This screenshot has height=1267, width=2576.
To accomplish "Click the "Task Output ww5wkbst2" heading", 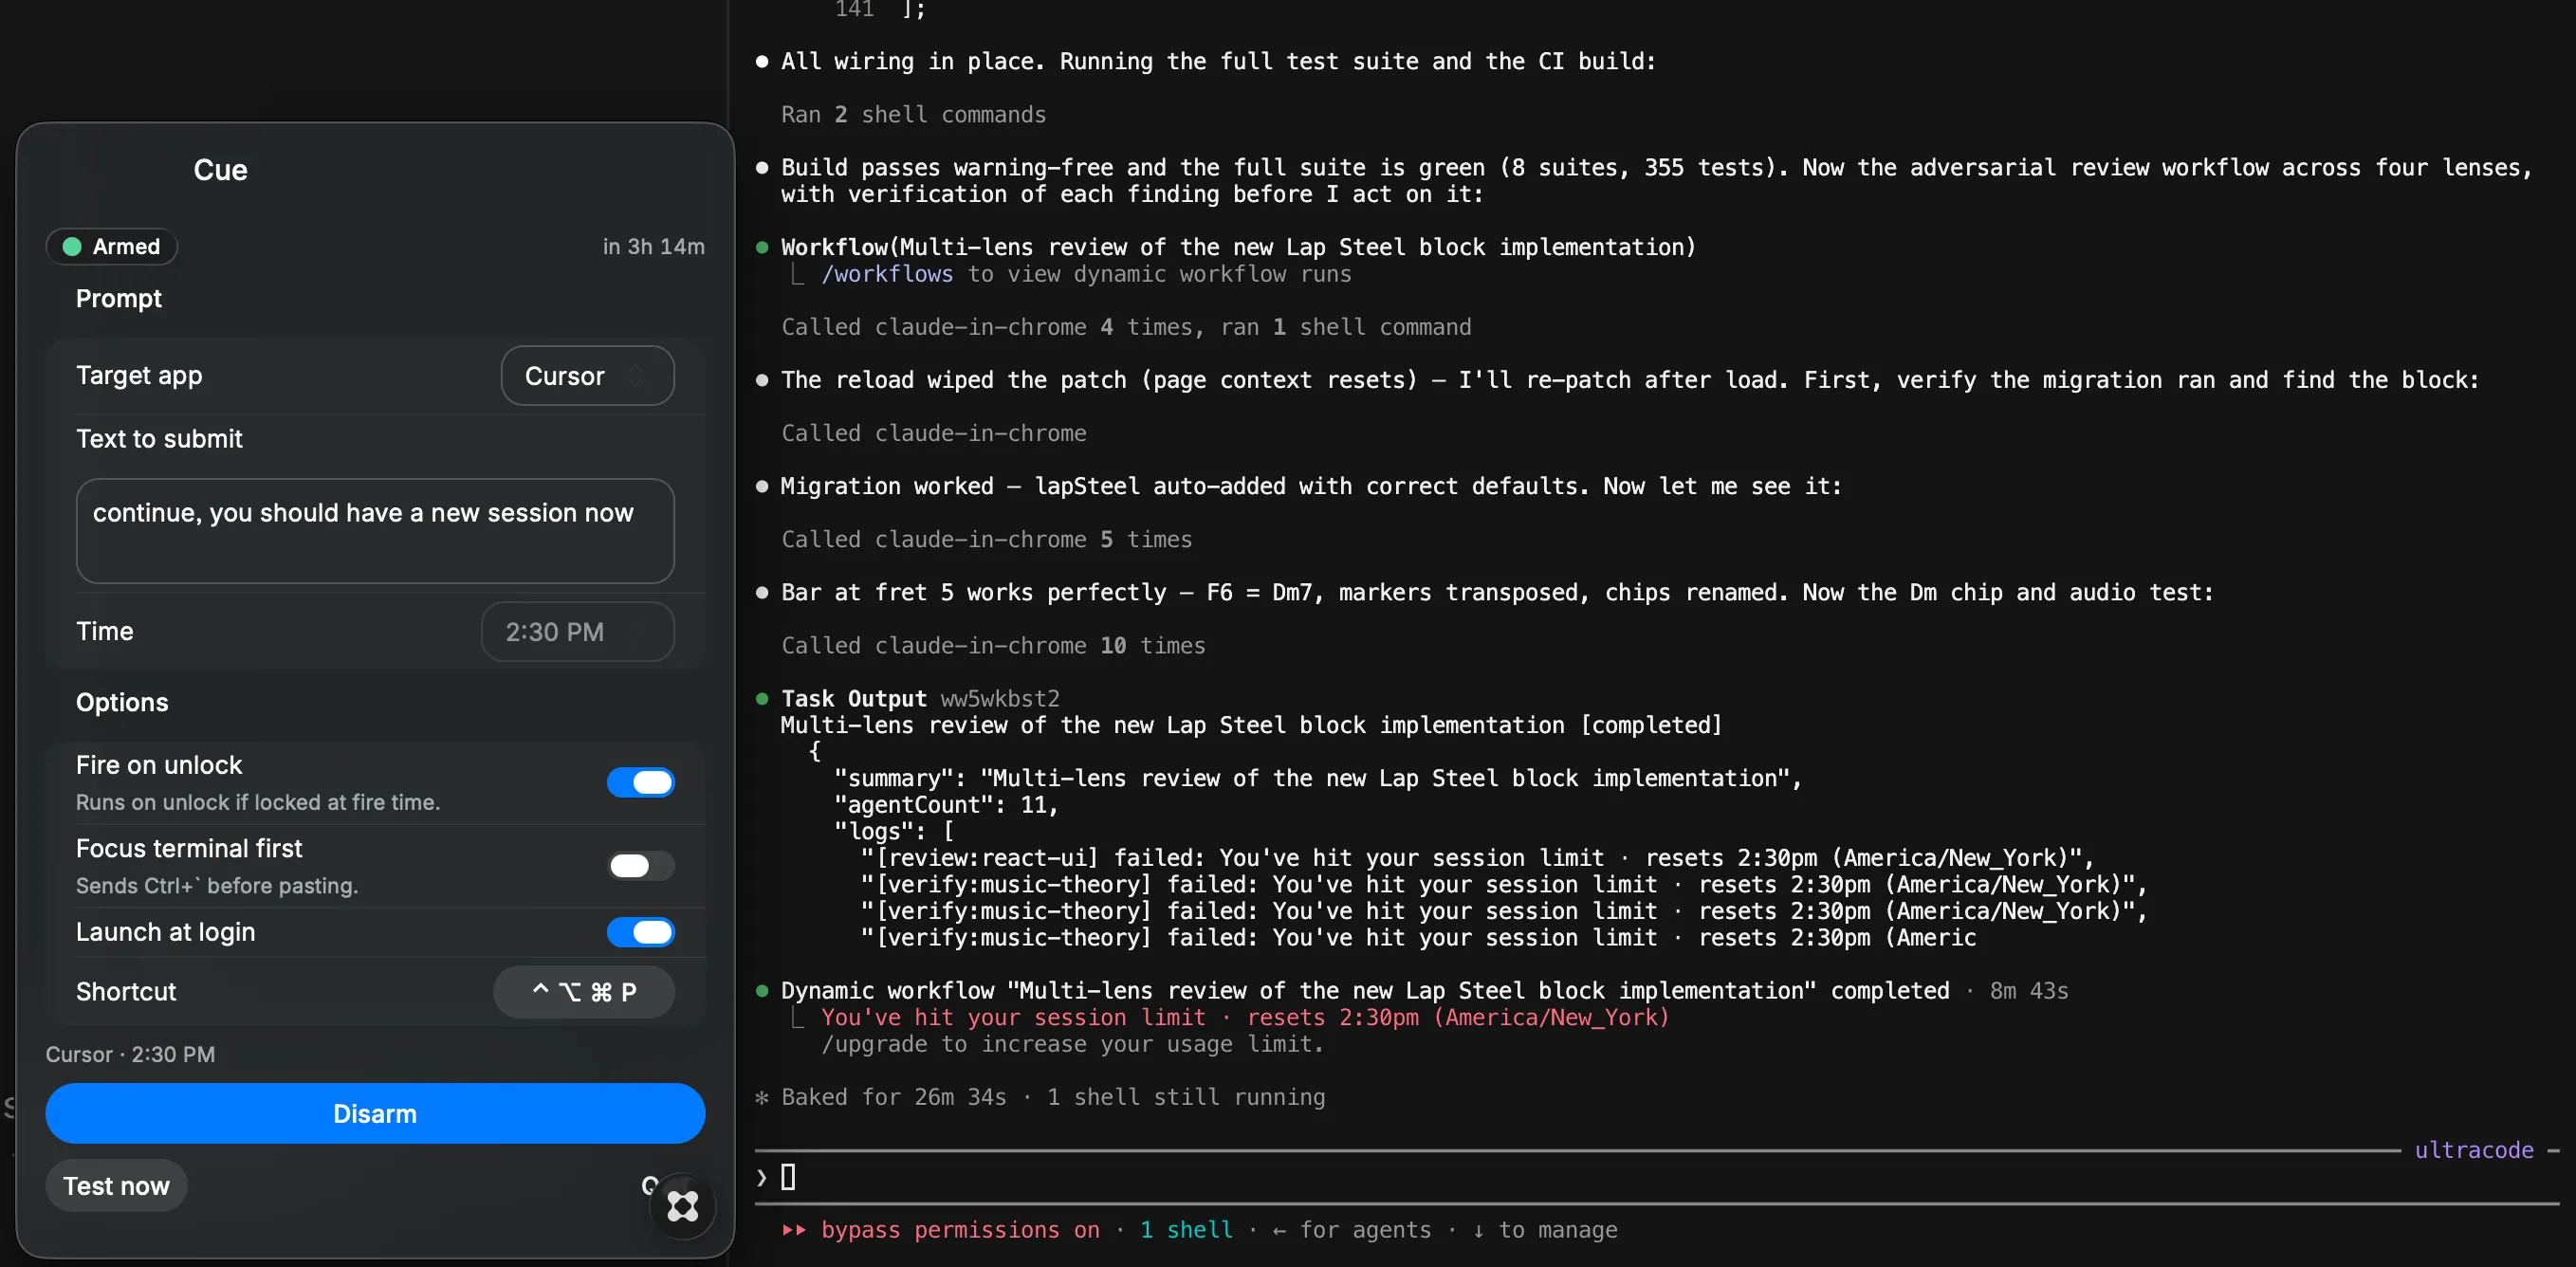I will click(x=920, y=699).
